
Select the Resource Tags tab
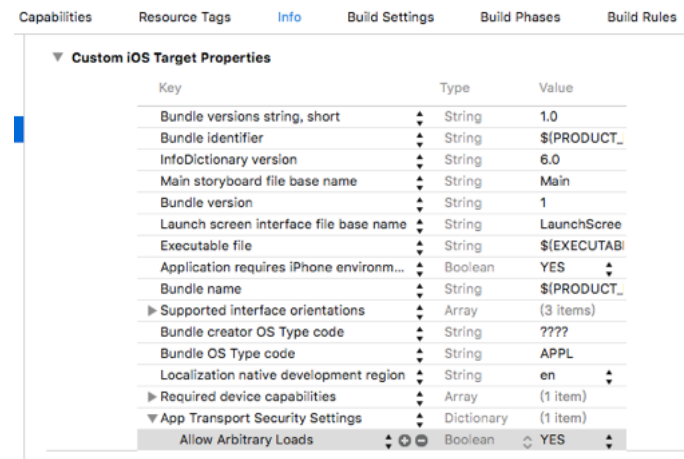[x=184, y=17]
